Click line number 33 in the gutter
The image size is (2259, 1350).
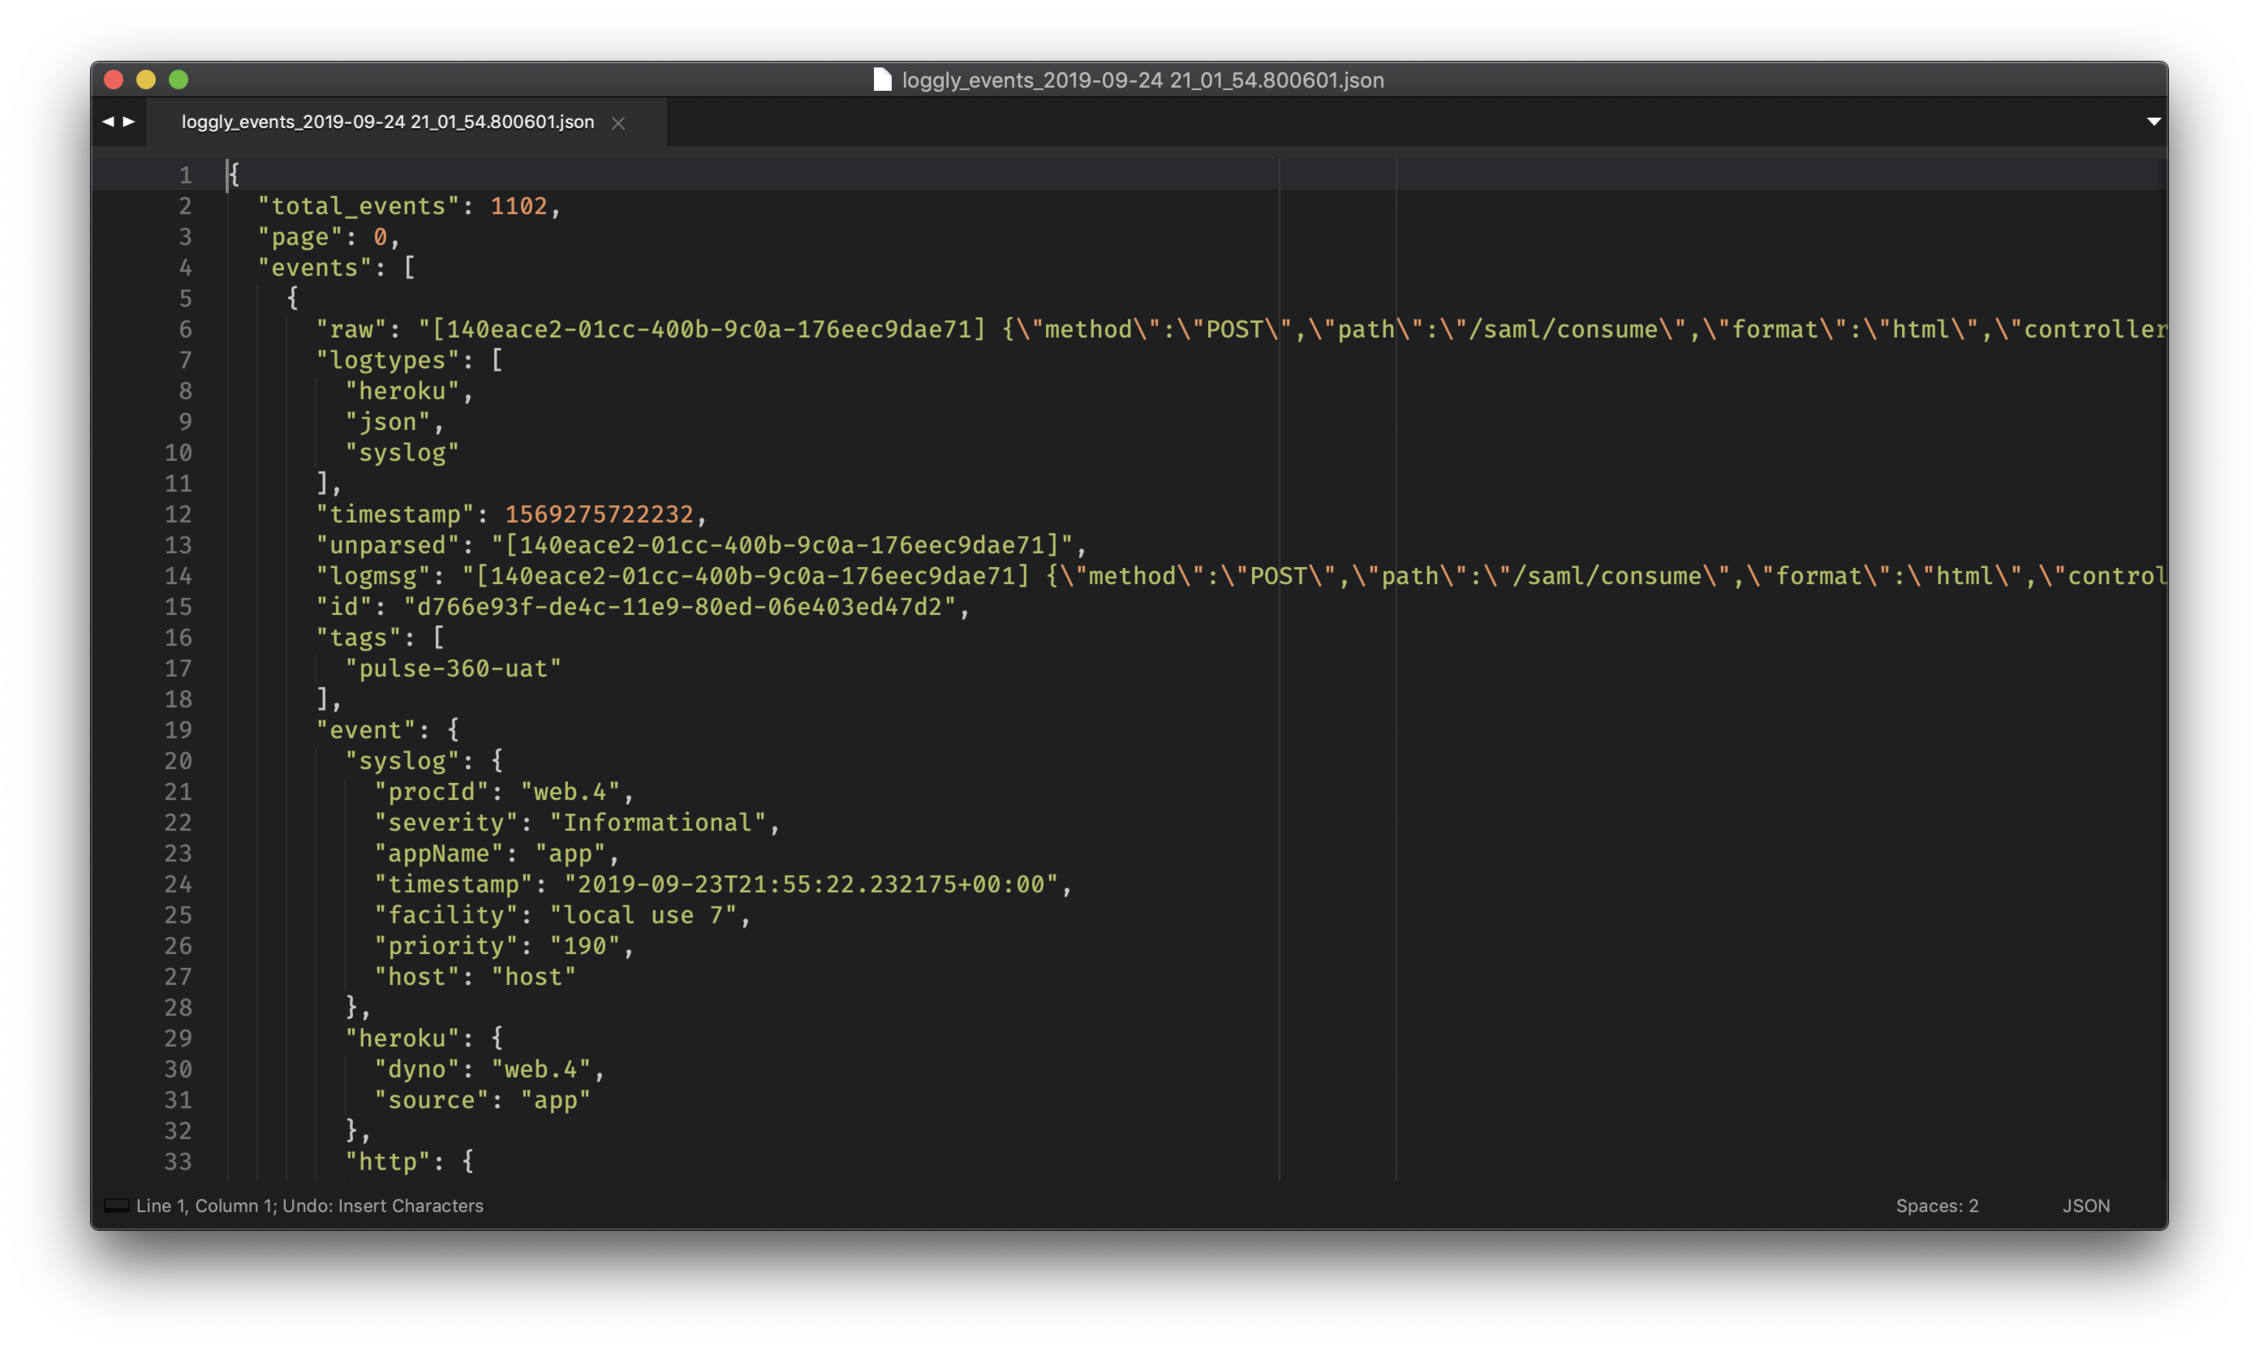[178, 1162]
